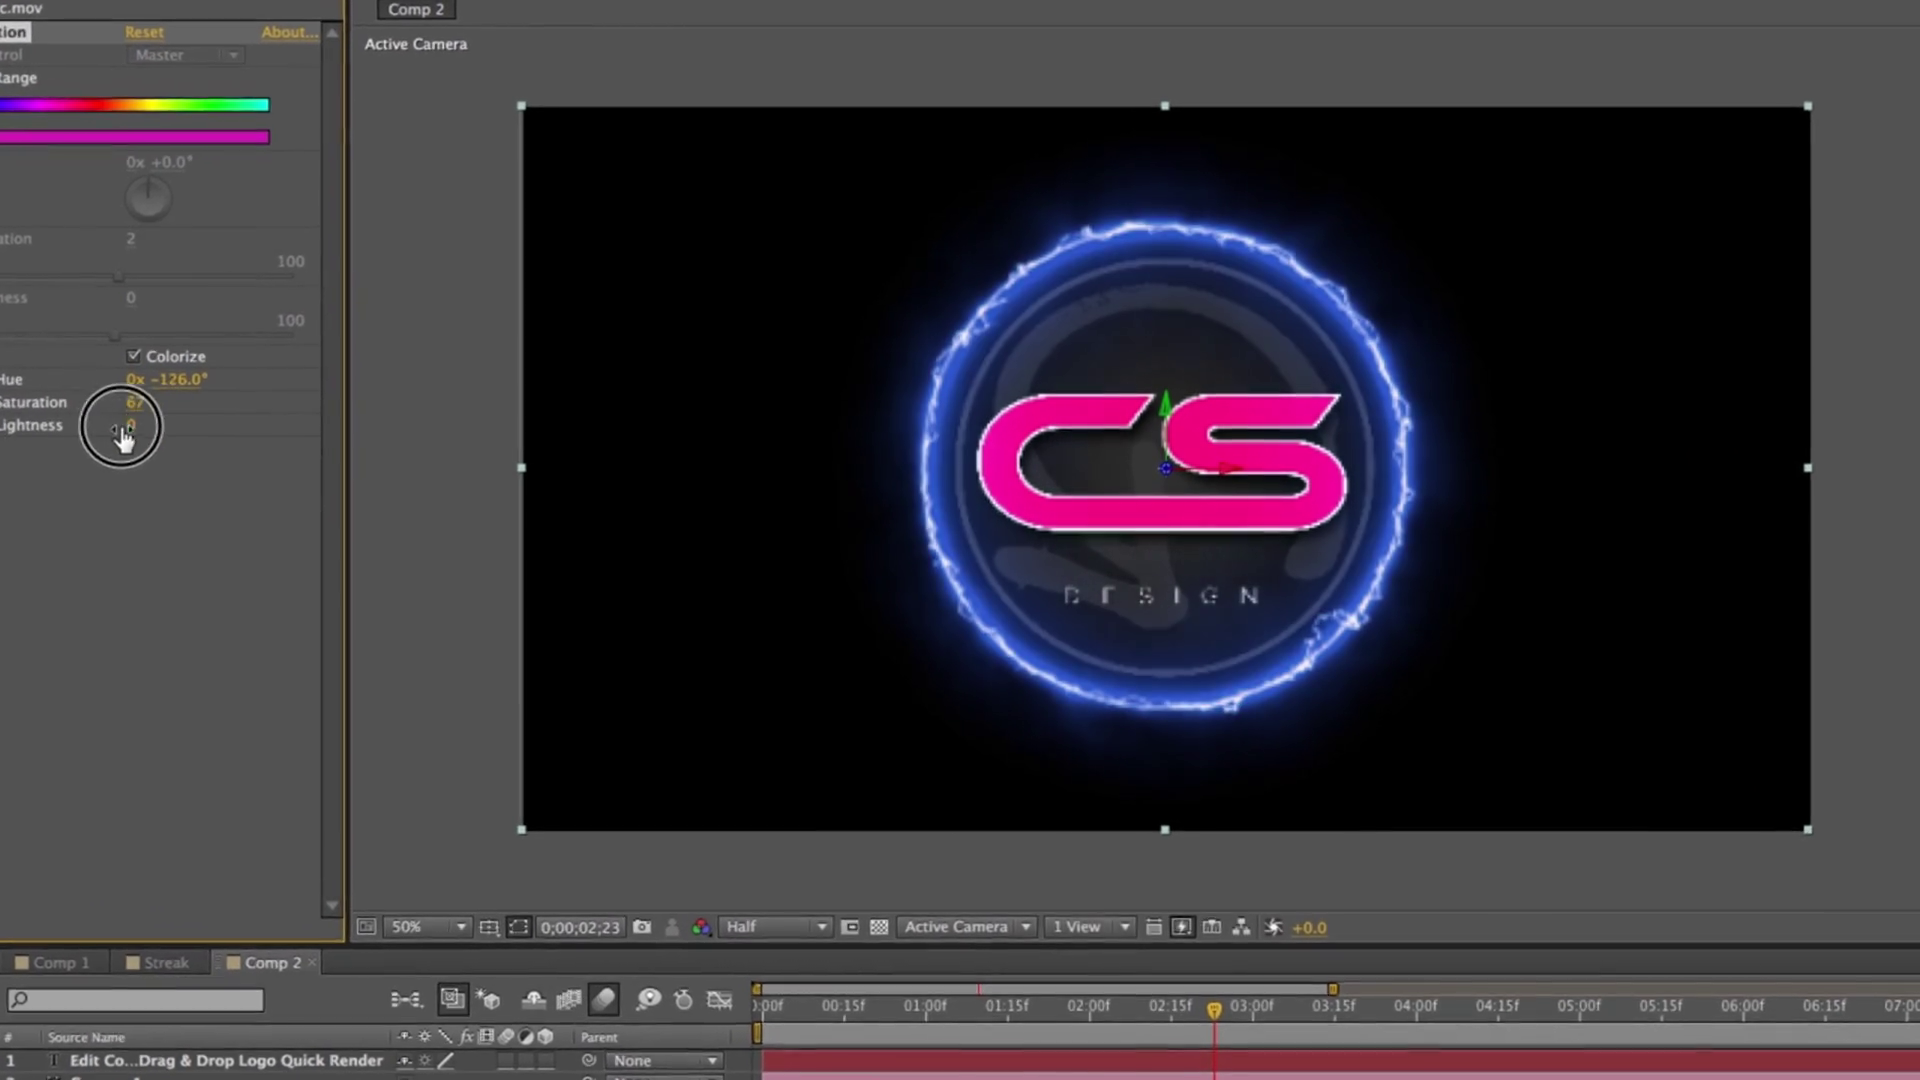Expand the Active Camera view dropdown
The image size is (1920, 1080).
966,927
